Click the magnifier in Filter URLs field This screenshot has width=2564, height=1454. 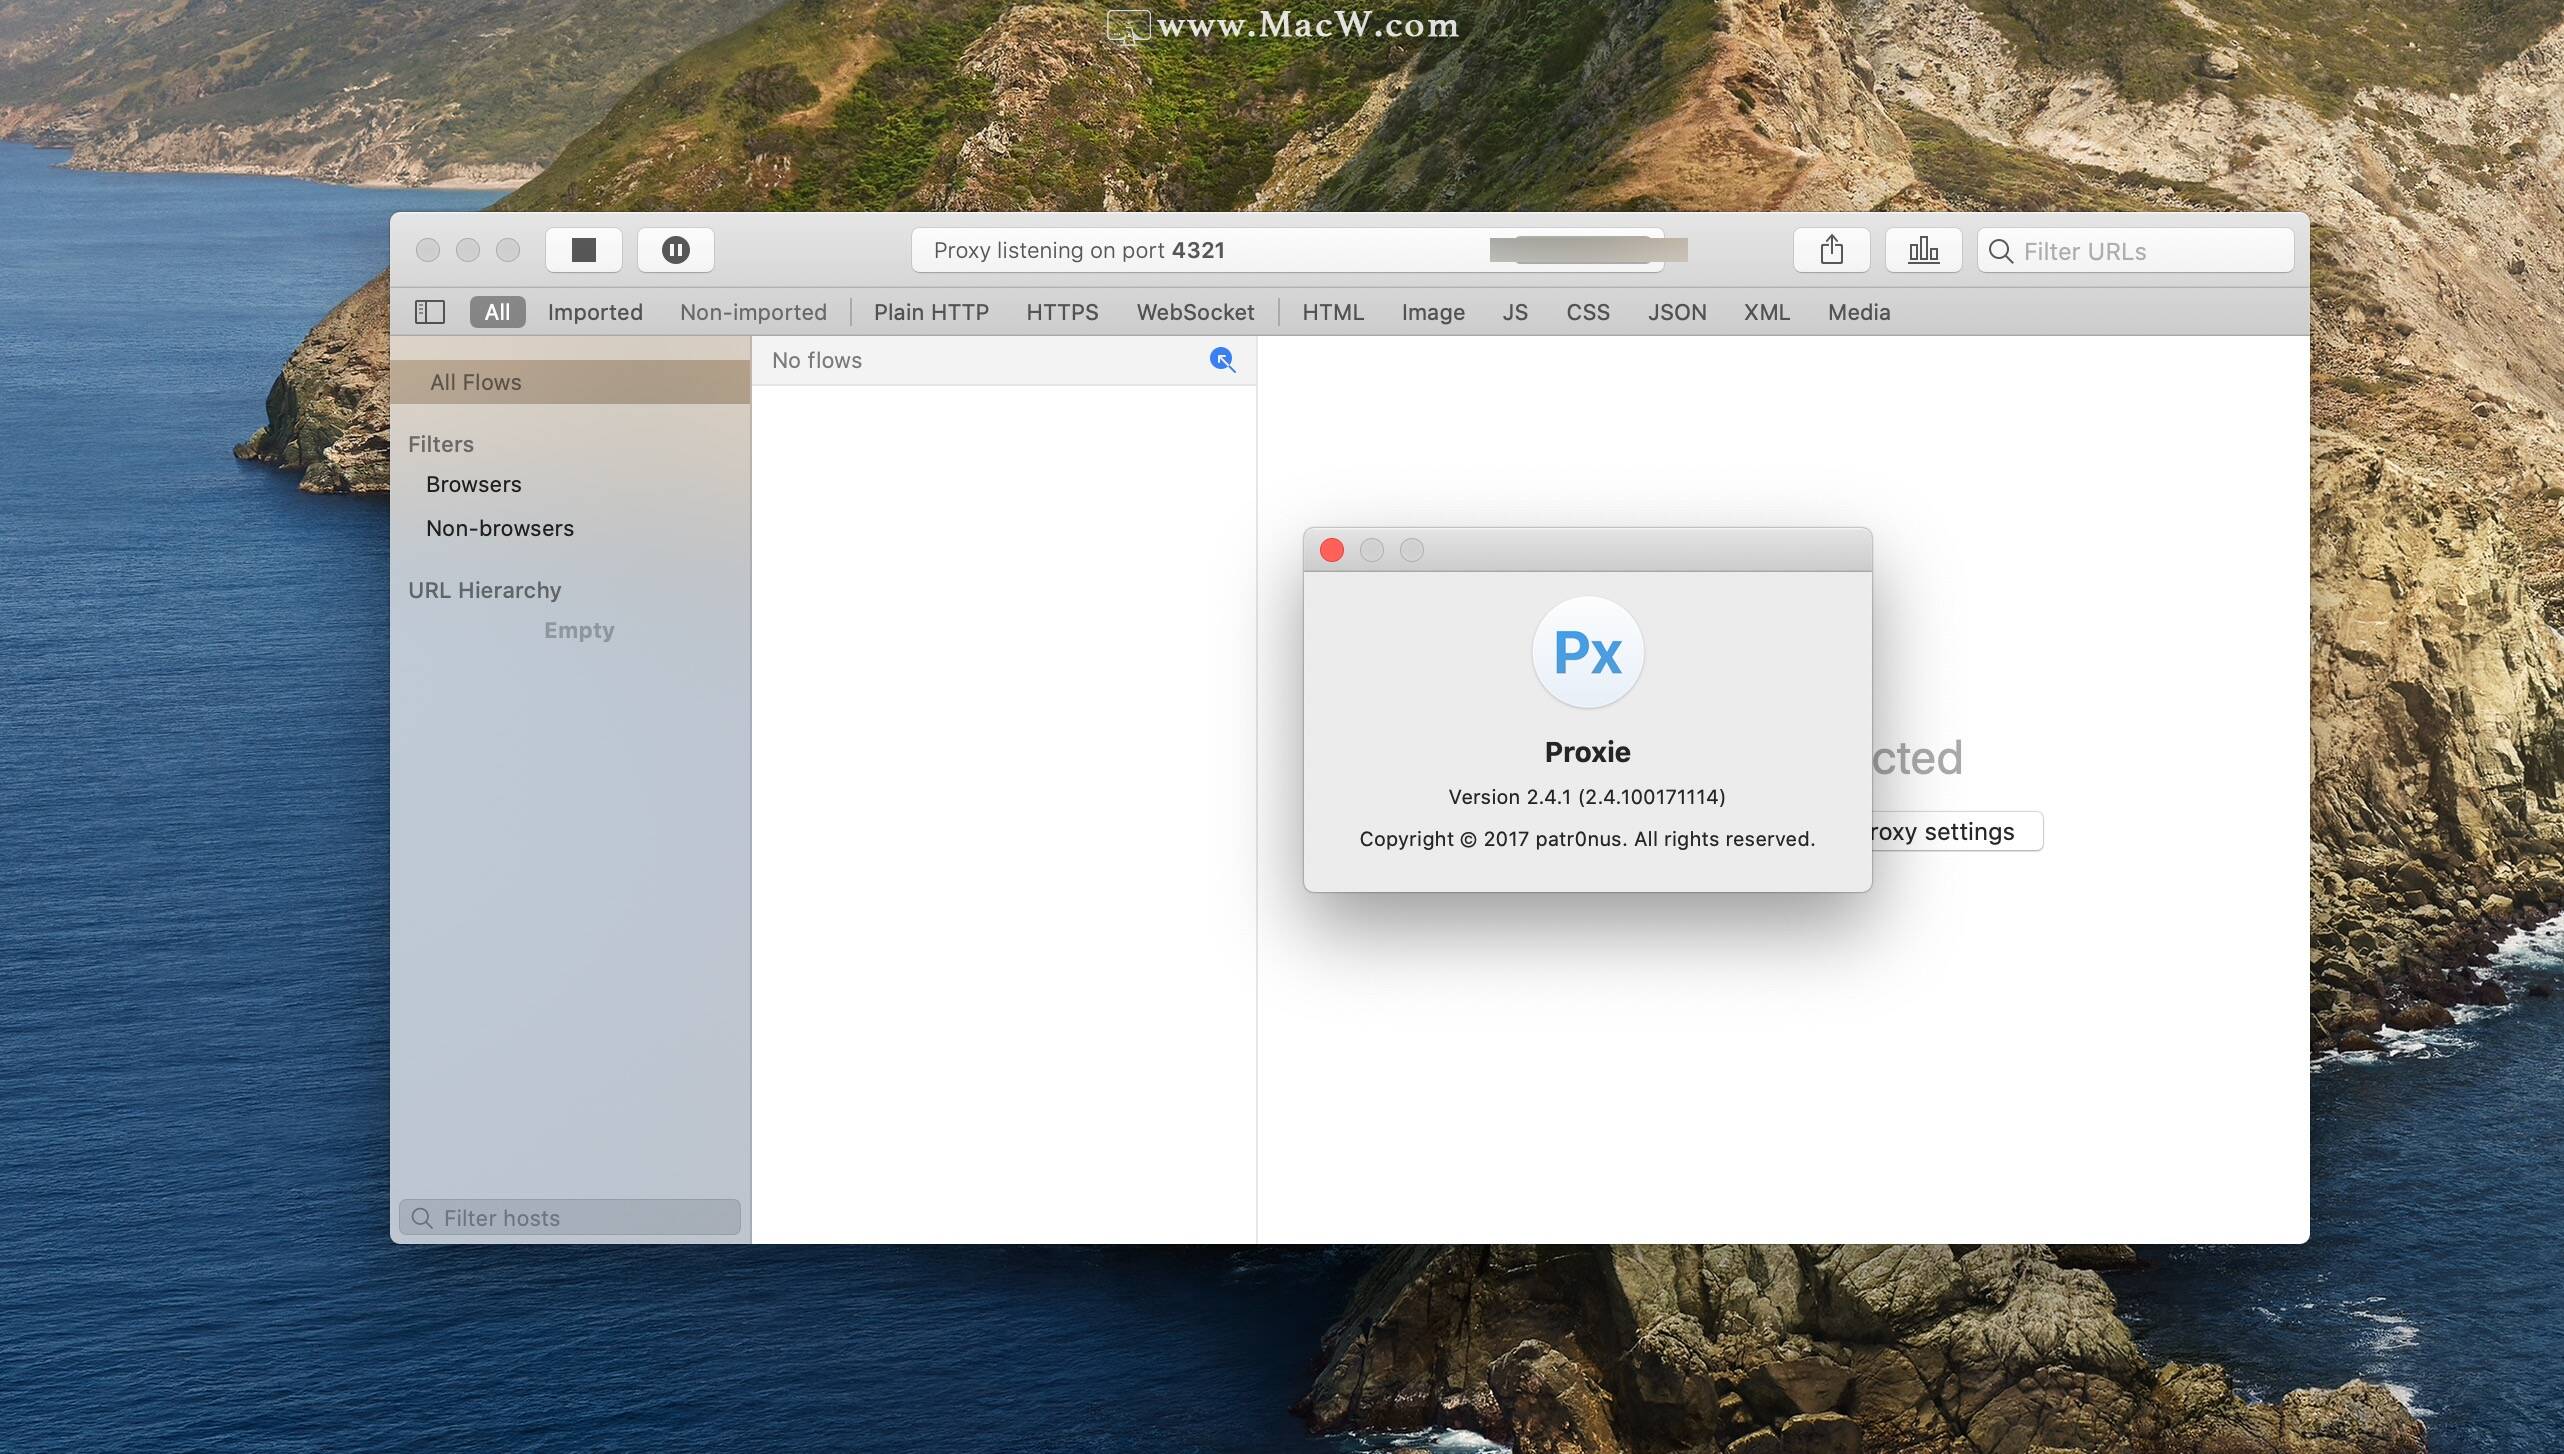(2001, 251)
